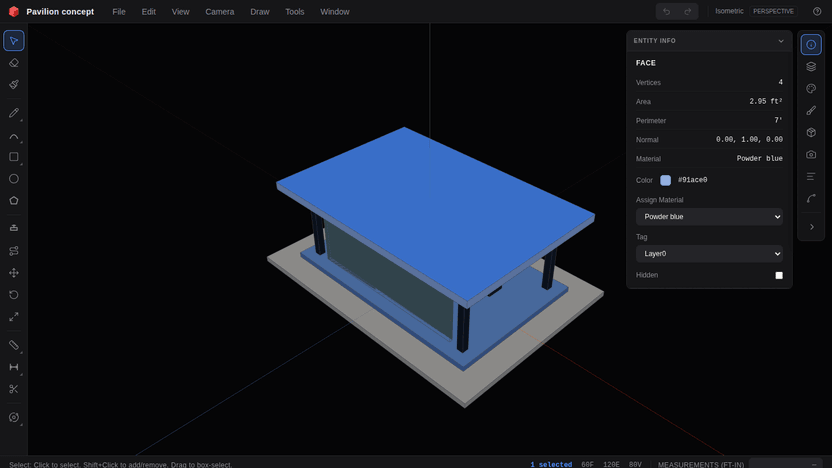This screenshot has width=832, height=468.
Task: Open the Draw menu
Action: (260, 12)
